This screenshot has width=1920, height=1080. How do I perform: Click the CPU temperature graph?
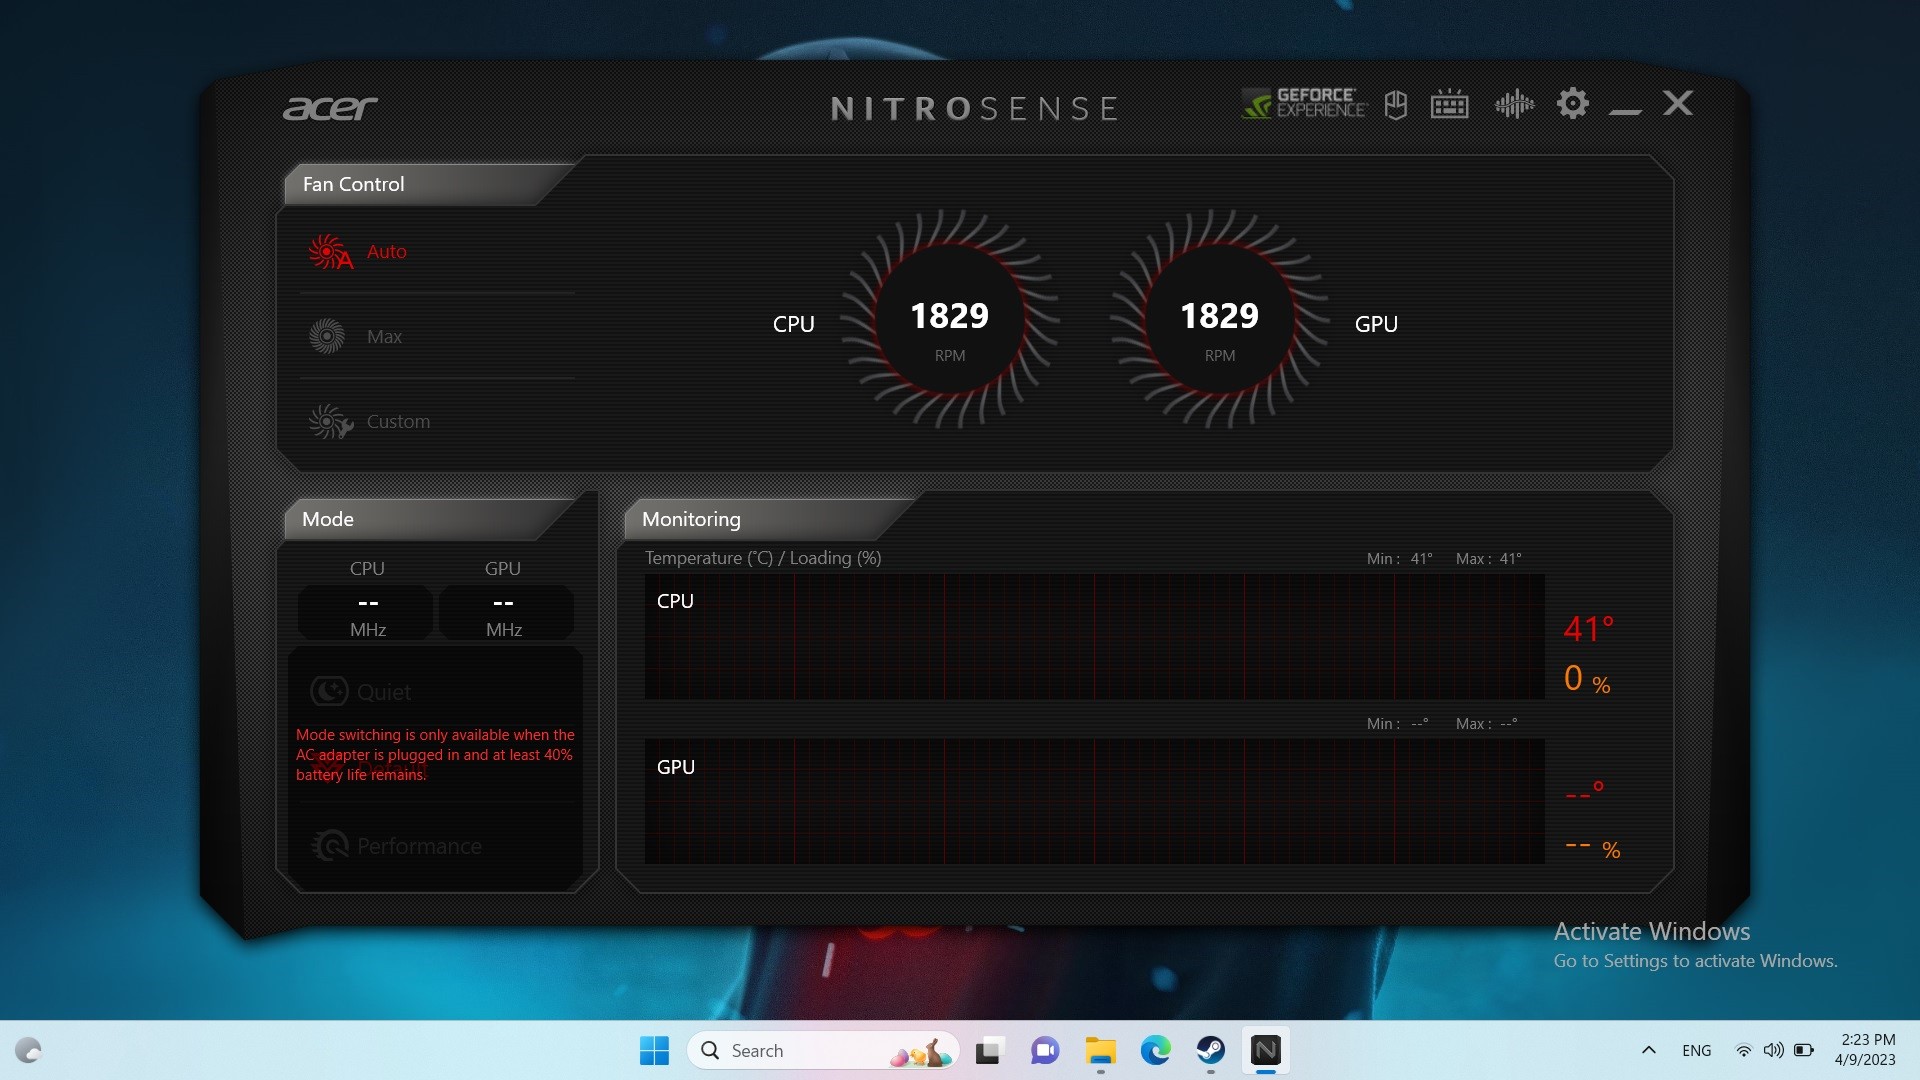coord(1095,636)
